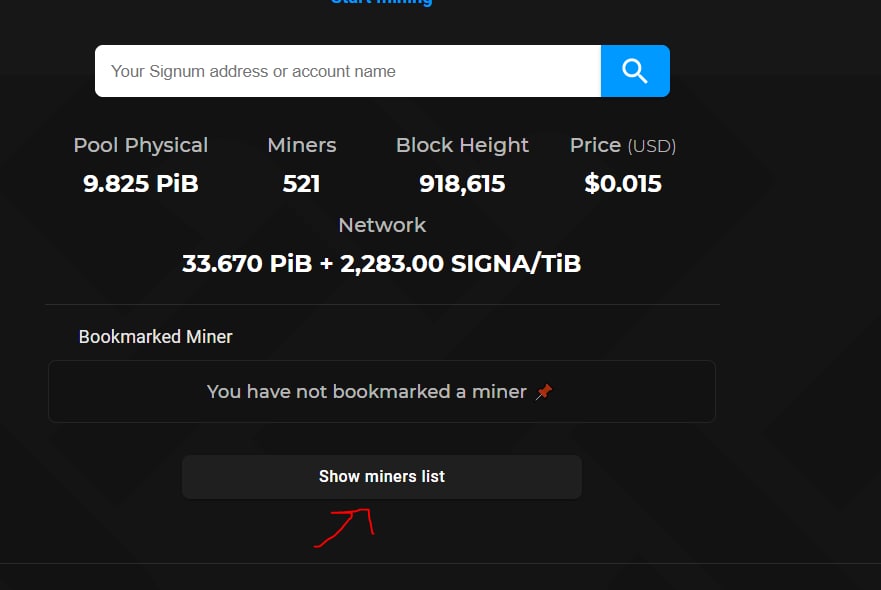Click the 'You have not bookmarked a miner' message

(x=366, y=392)
